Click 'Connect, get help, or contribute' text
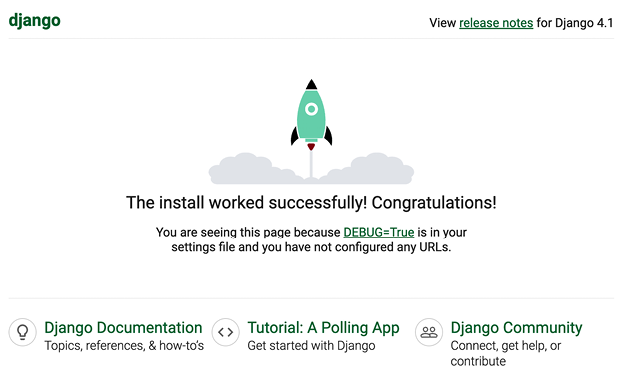 (x=506, y=353)
